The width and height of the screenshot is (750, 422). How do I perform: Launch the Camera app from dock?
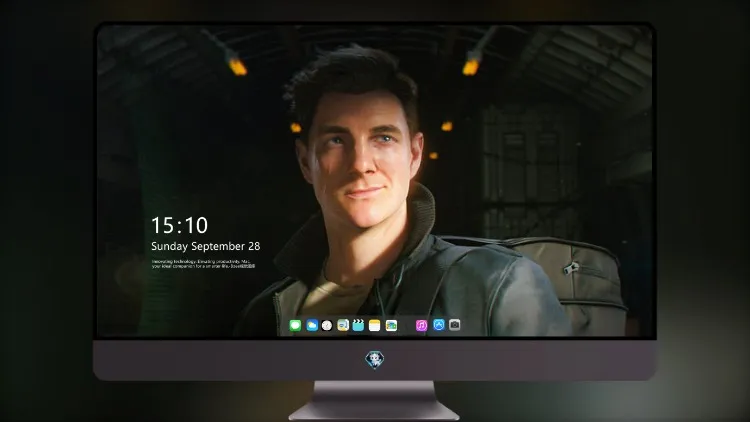click(454, 325)
